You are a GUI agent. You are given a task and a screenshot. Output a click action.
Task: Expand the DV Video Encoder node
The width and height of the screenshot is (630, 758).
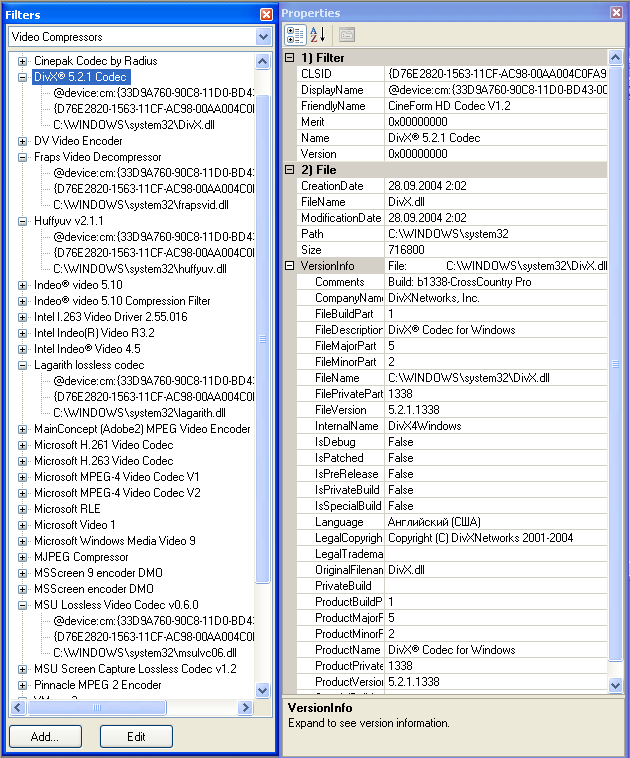[x=22, y=141]
